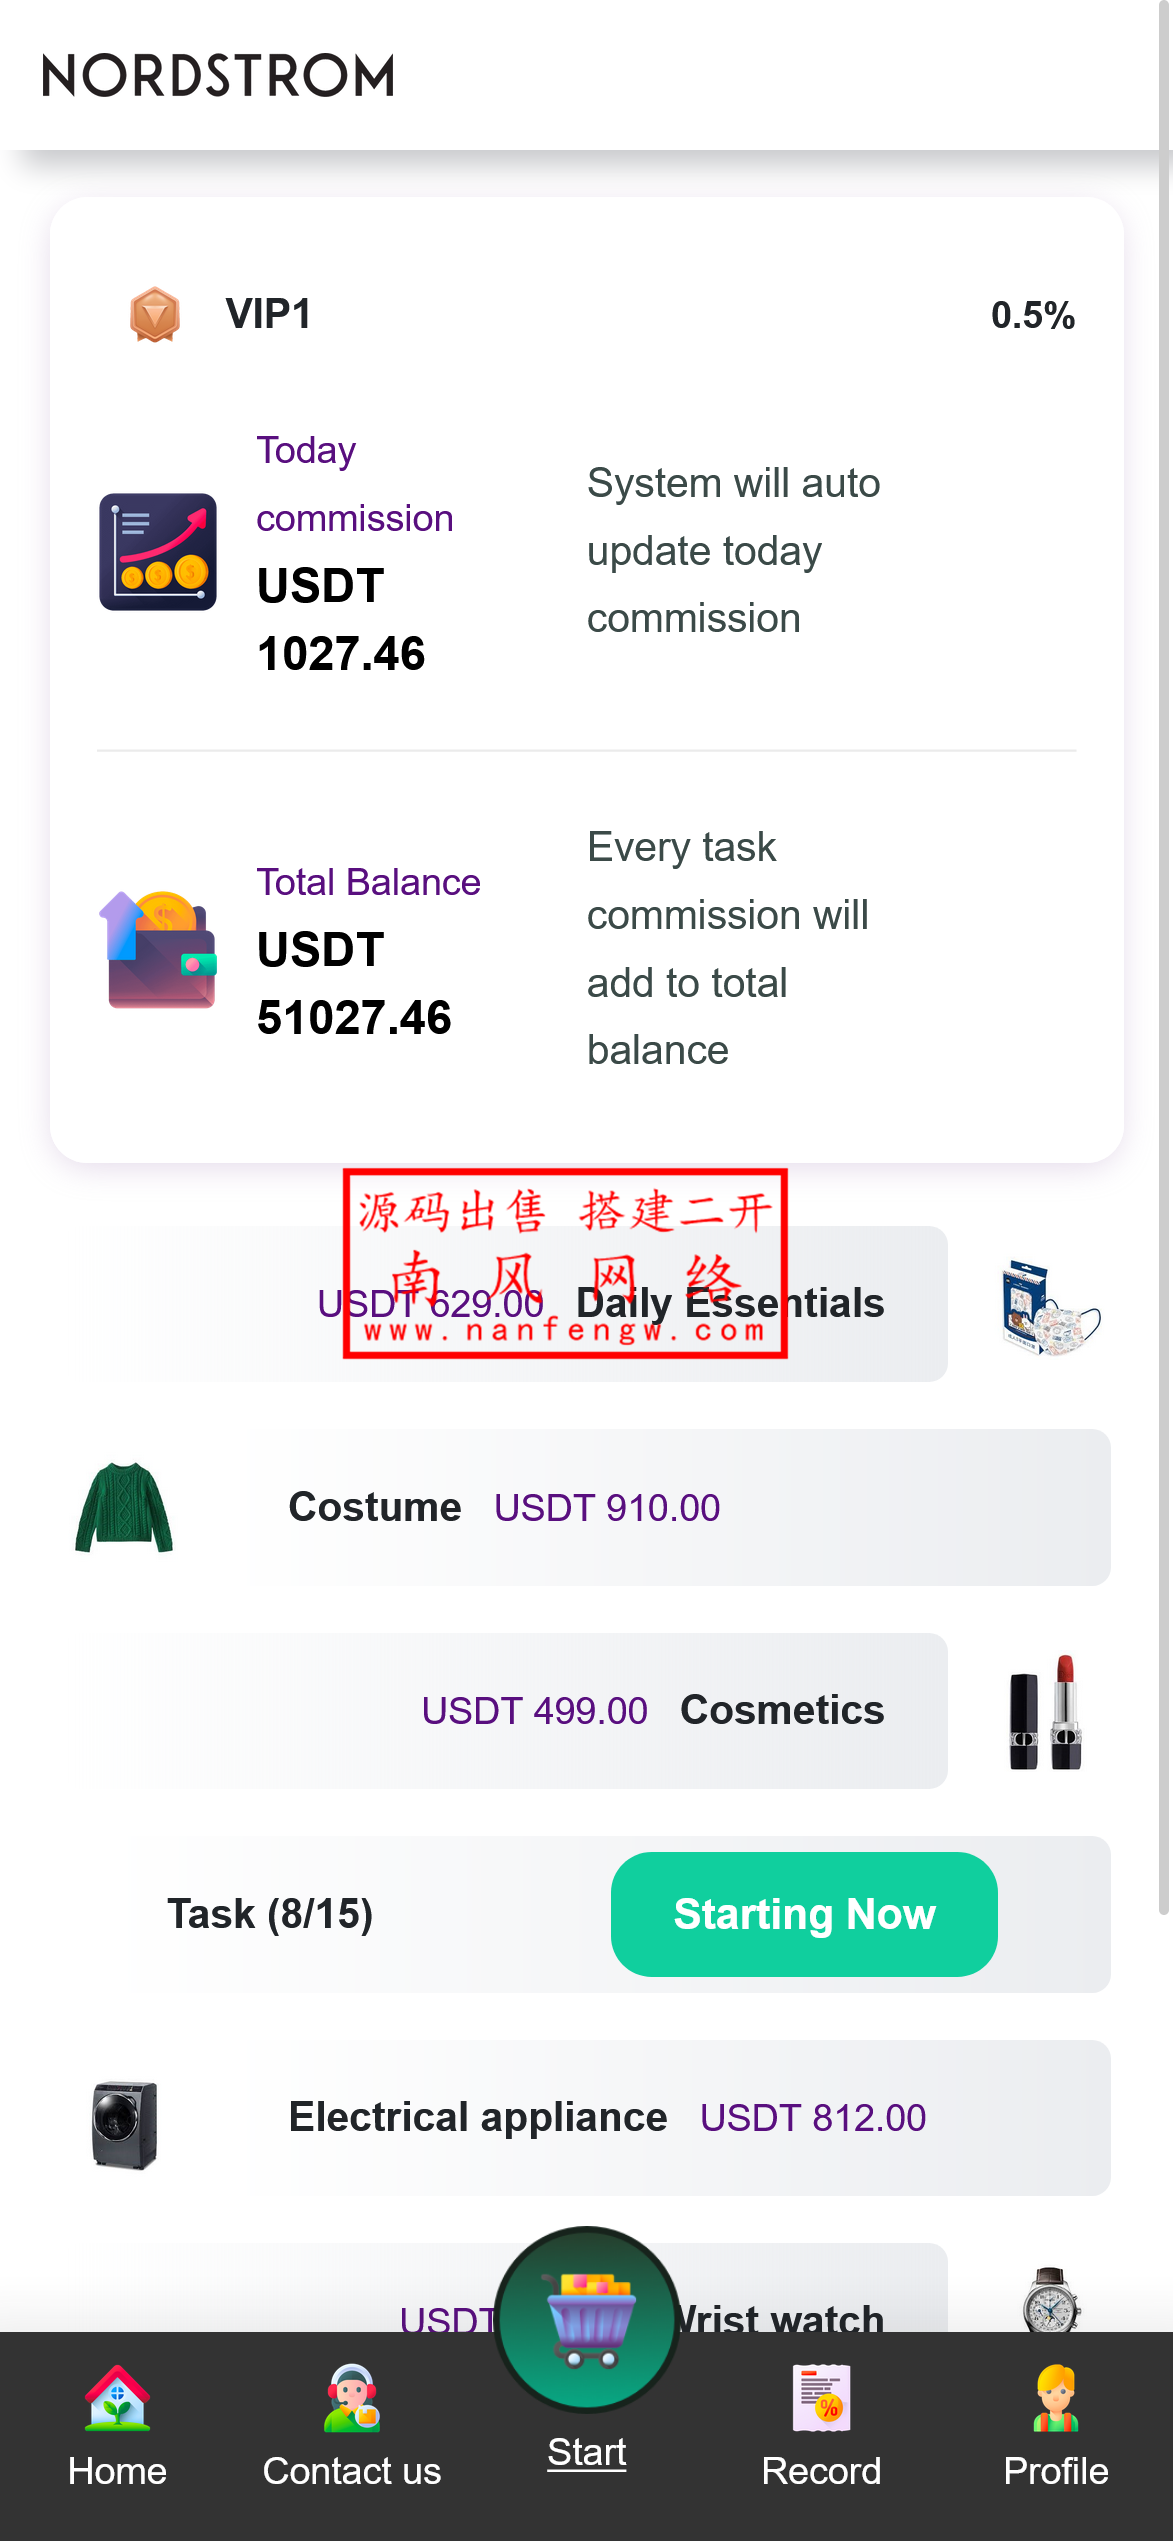This screenshot has width=1173, height=2541.
Task: Open the Cosmetics USDT 499.00 item
Action: [x=600, y=1711]
